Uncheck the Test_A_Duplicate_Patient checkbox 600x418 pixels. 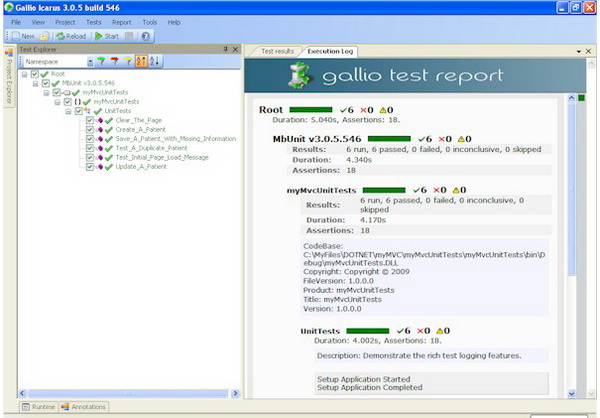pos(90,148)
